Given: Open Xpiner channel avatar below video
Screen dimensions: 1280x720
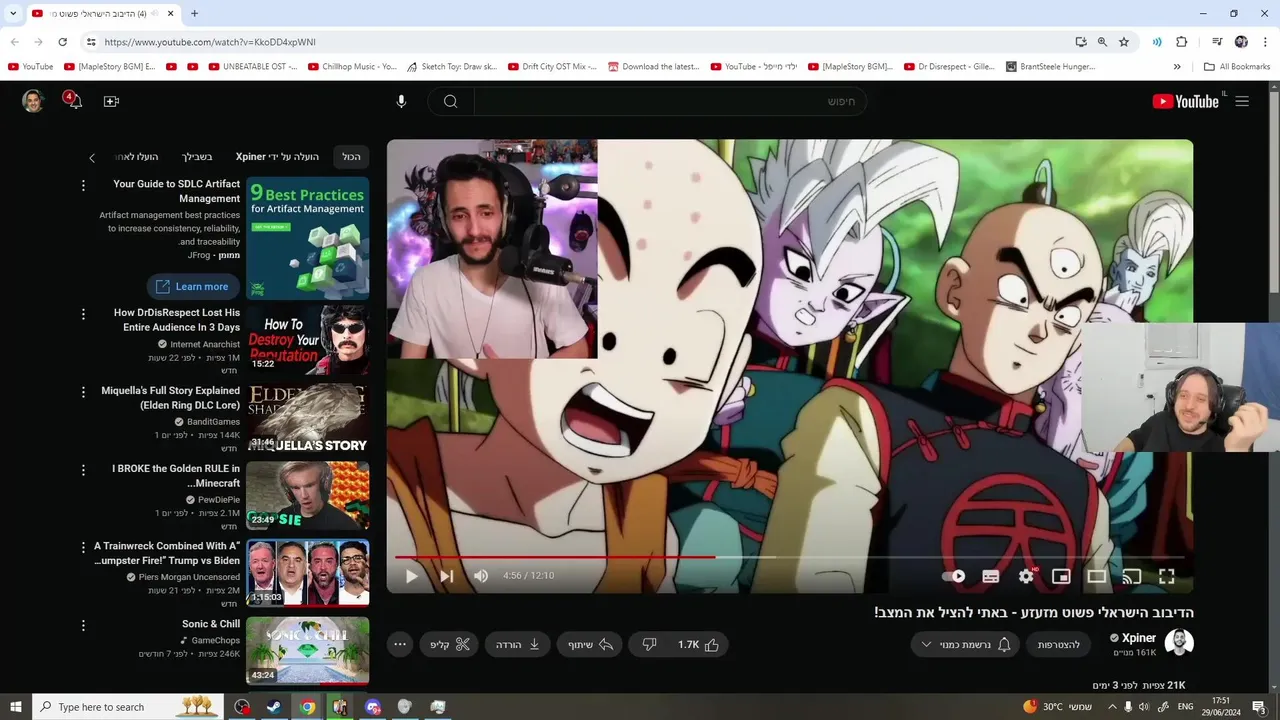Looking at the screenshot, I should 1179,643.
